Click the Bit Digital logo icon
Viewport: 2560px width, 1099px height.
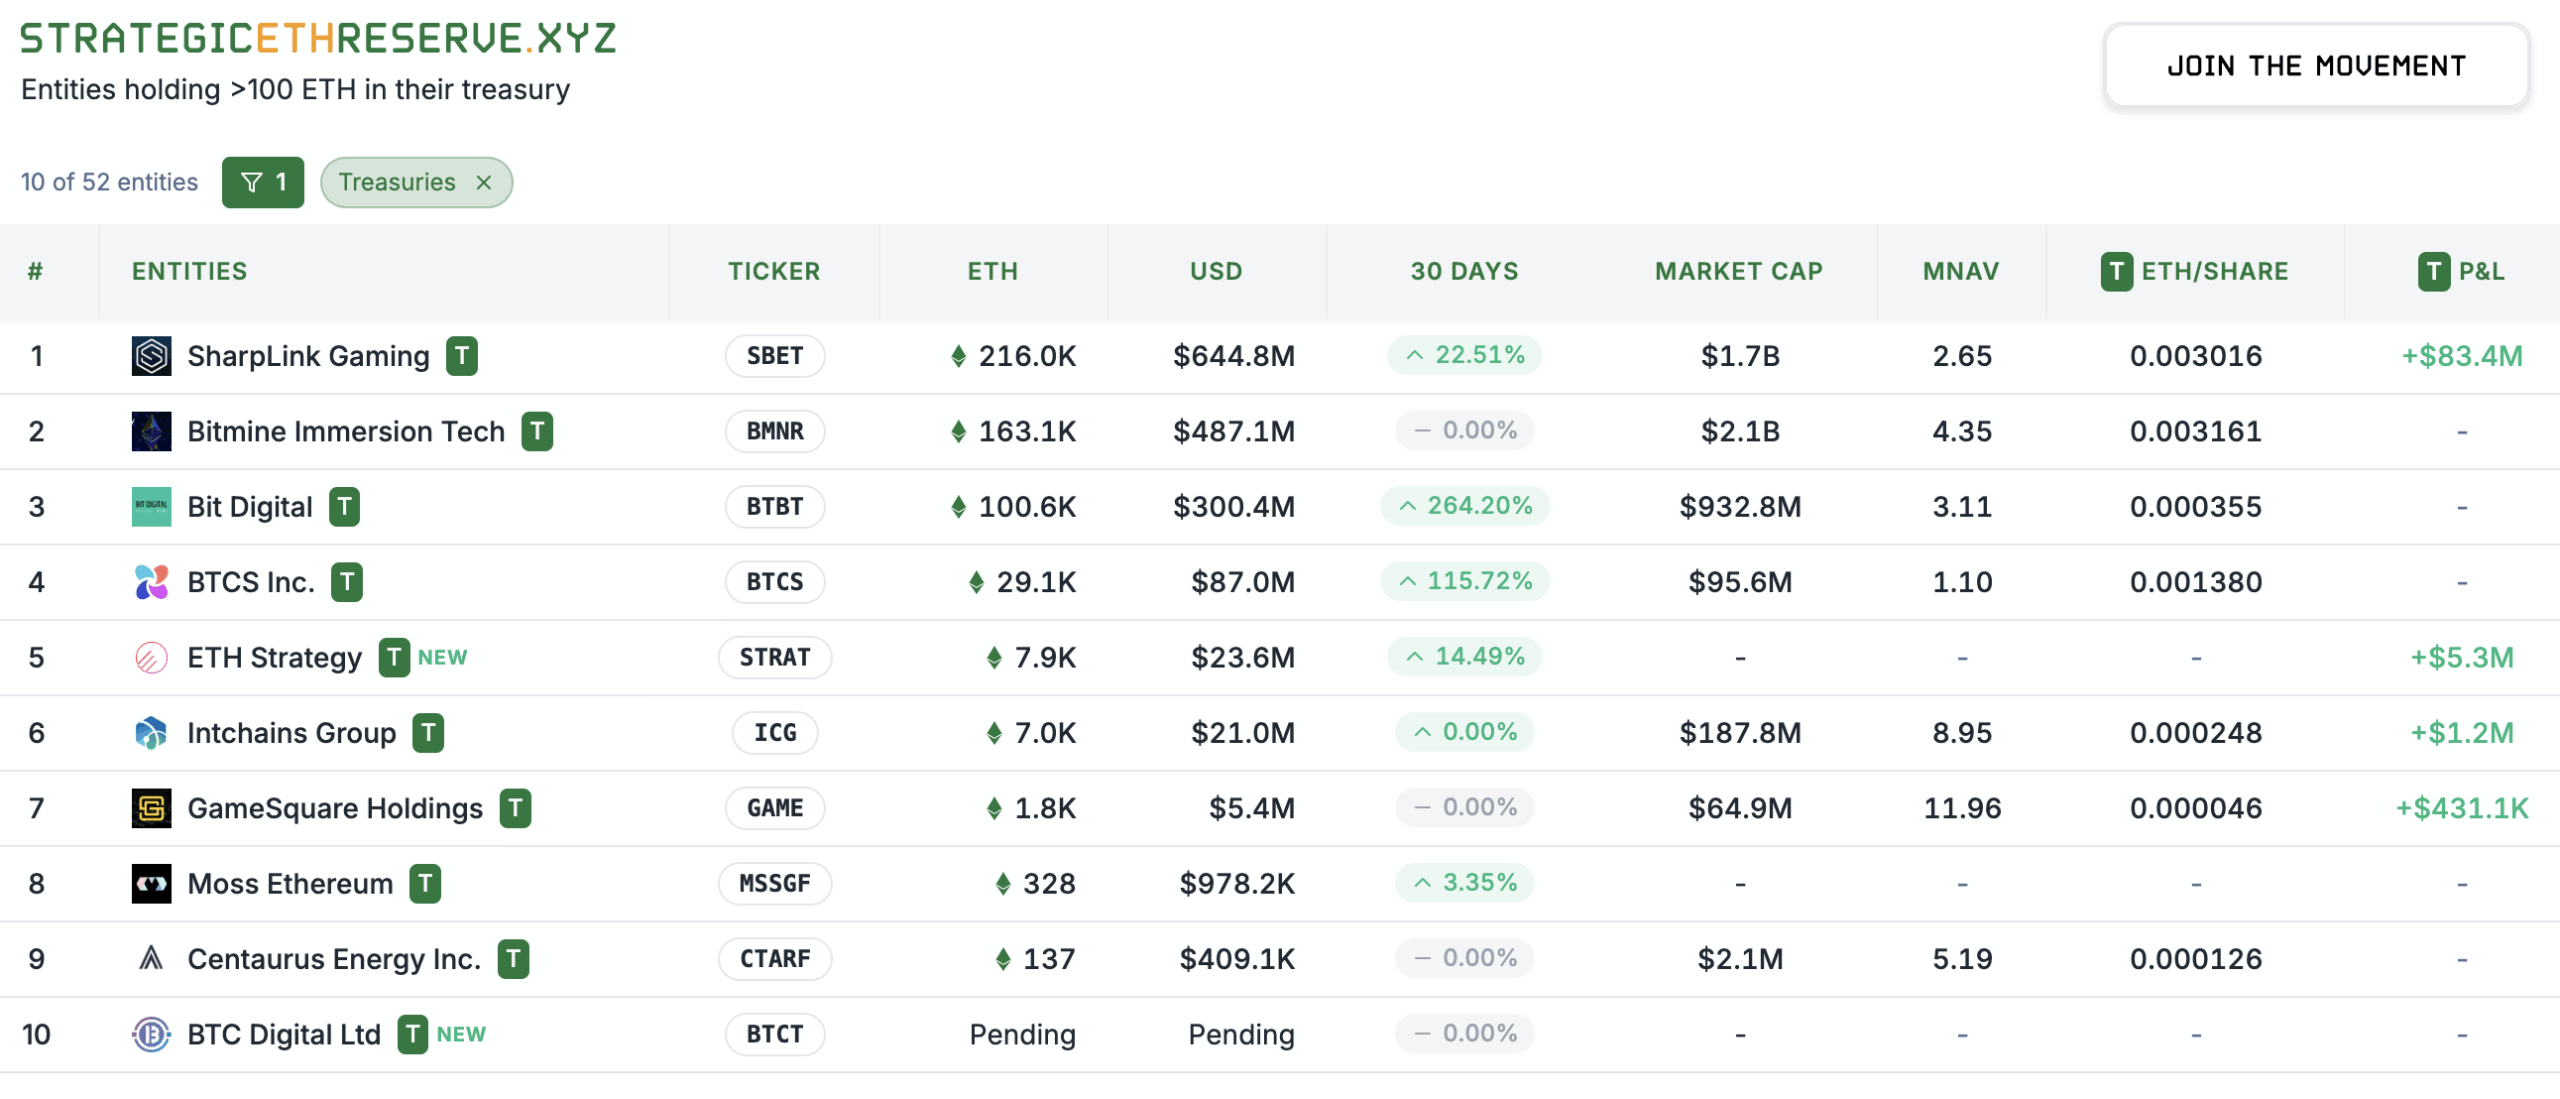pyautogui.click(x=151, y=507)
